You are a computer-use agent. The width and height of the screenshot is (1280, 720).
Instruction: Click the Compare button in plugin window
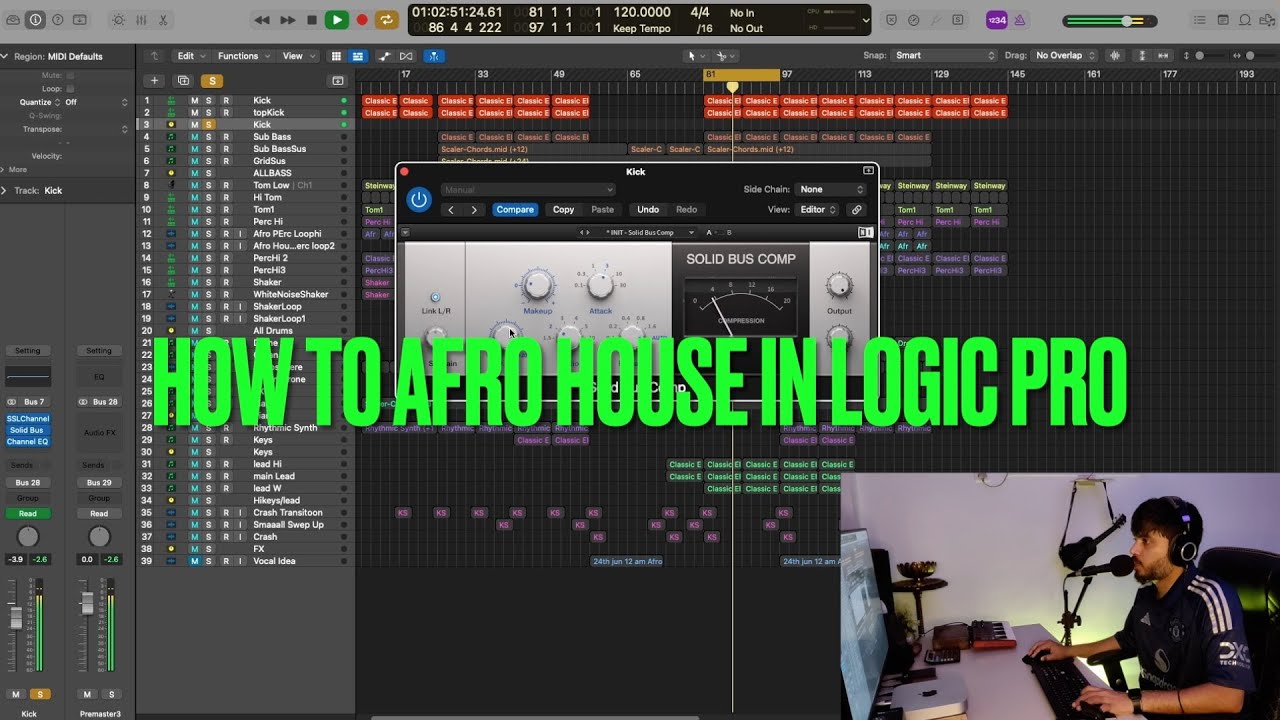[x=515, y=210]
